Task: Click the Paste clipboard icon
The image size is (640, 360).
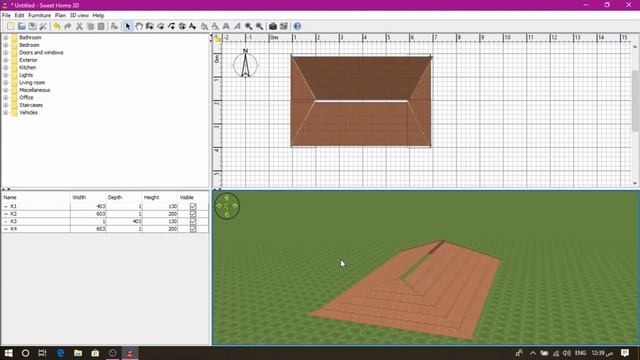Action: tap(101, 26)
